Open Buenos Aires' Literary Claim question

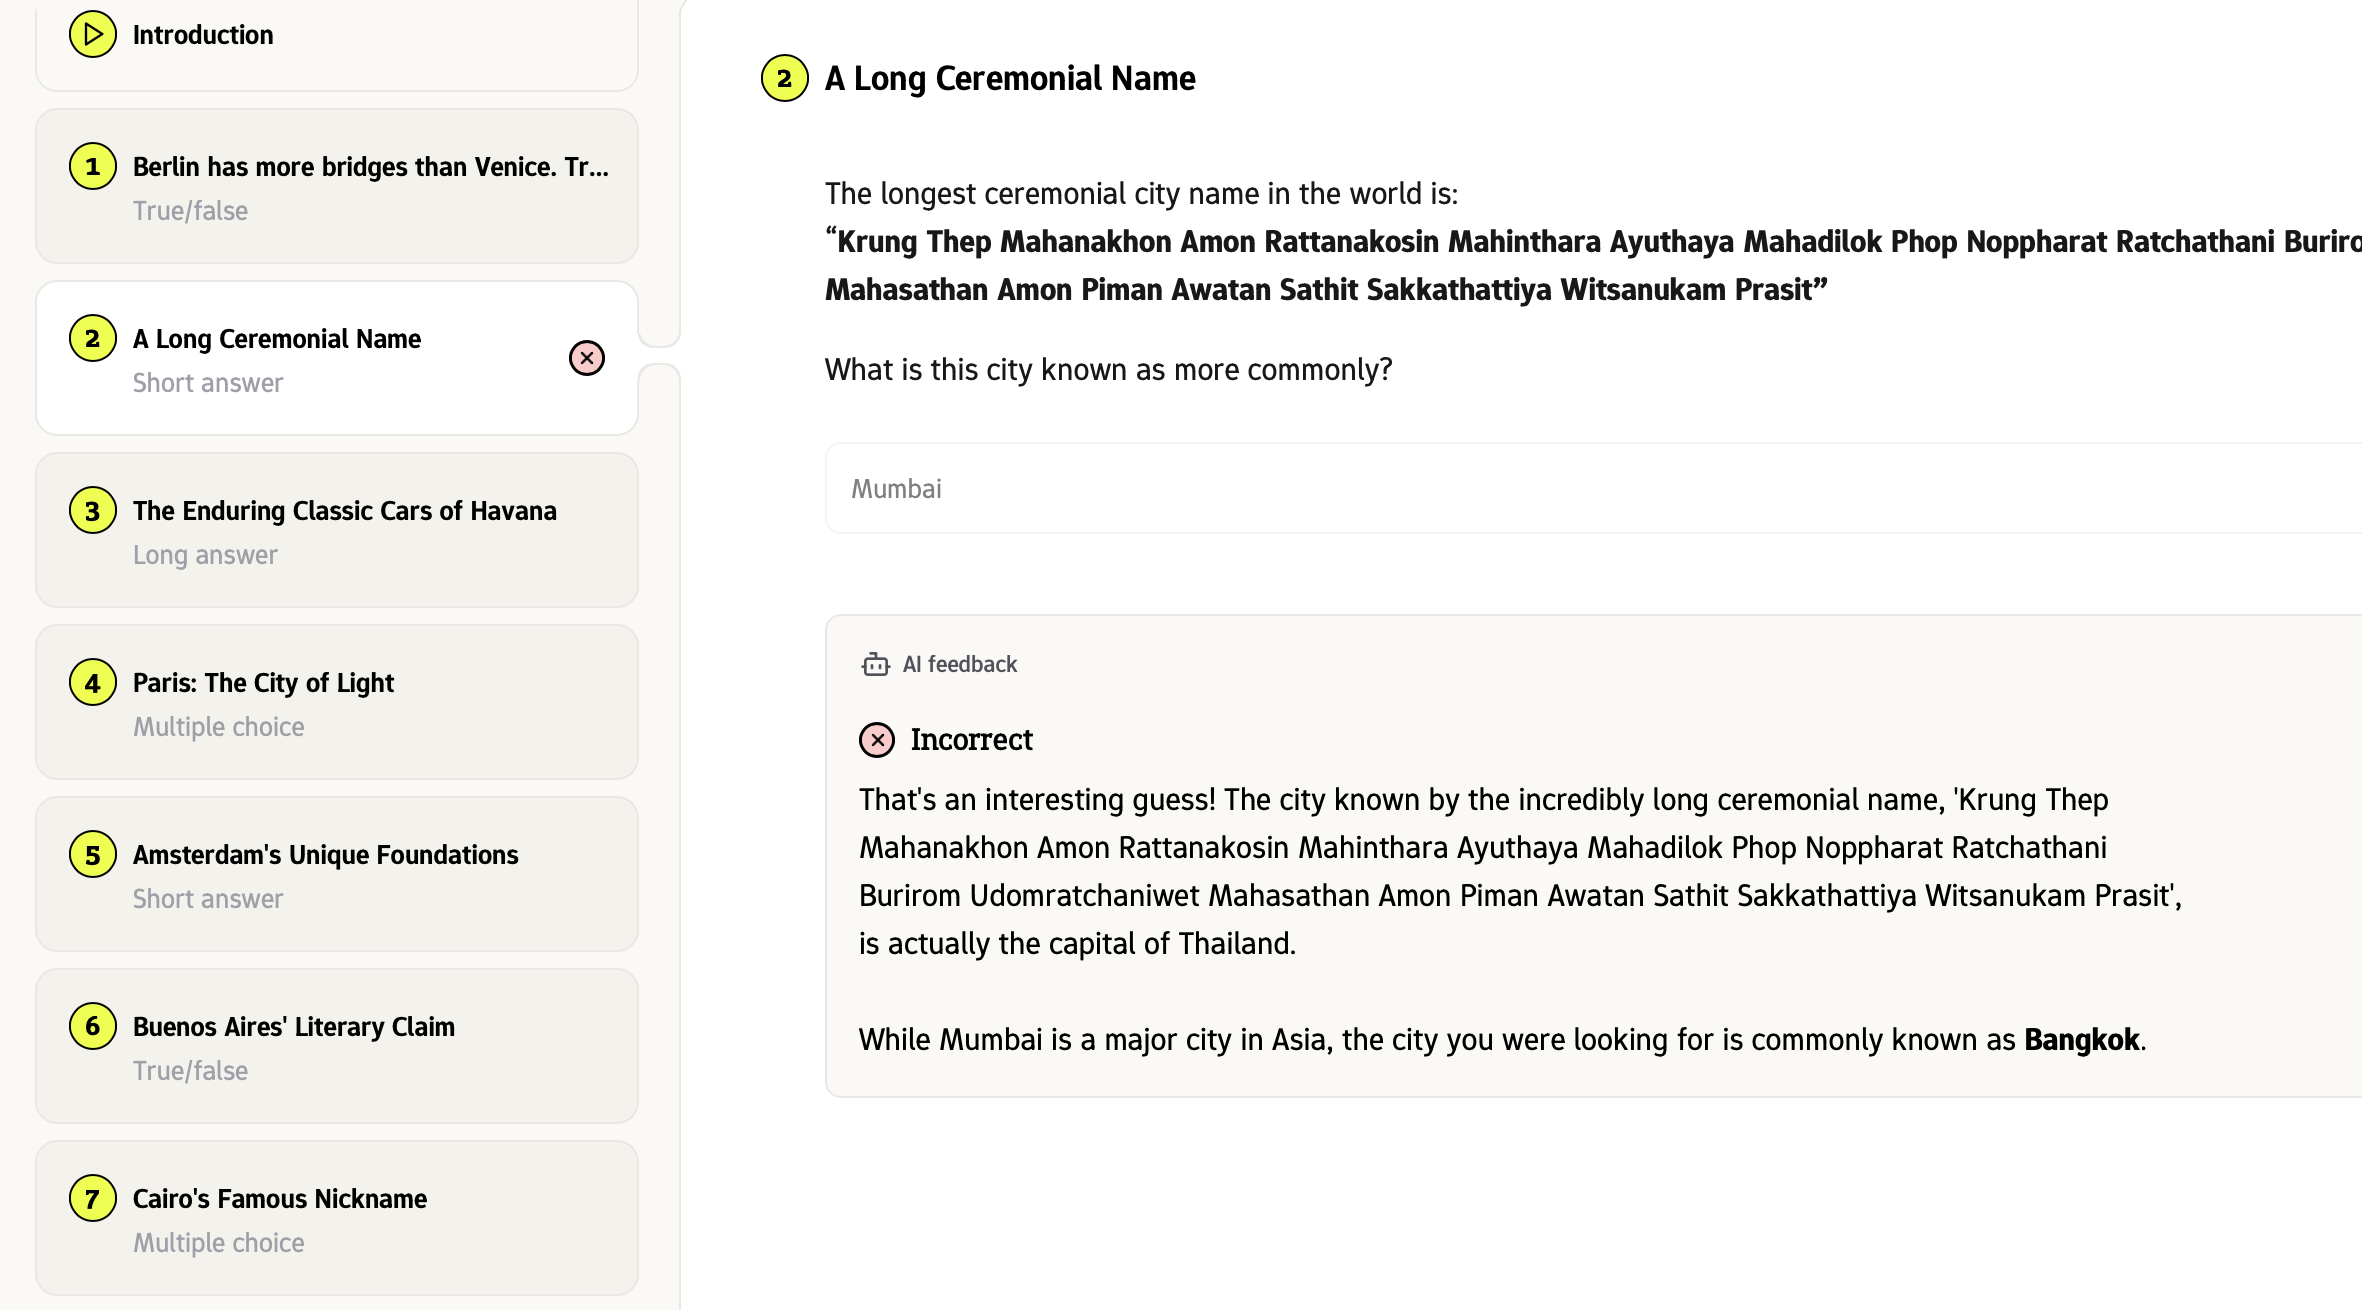tap(293, 1027)
